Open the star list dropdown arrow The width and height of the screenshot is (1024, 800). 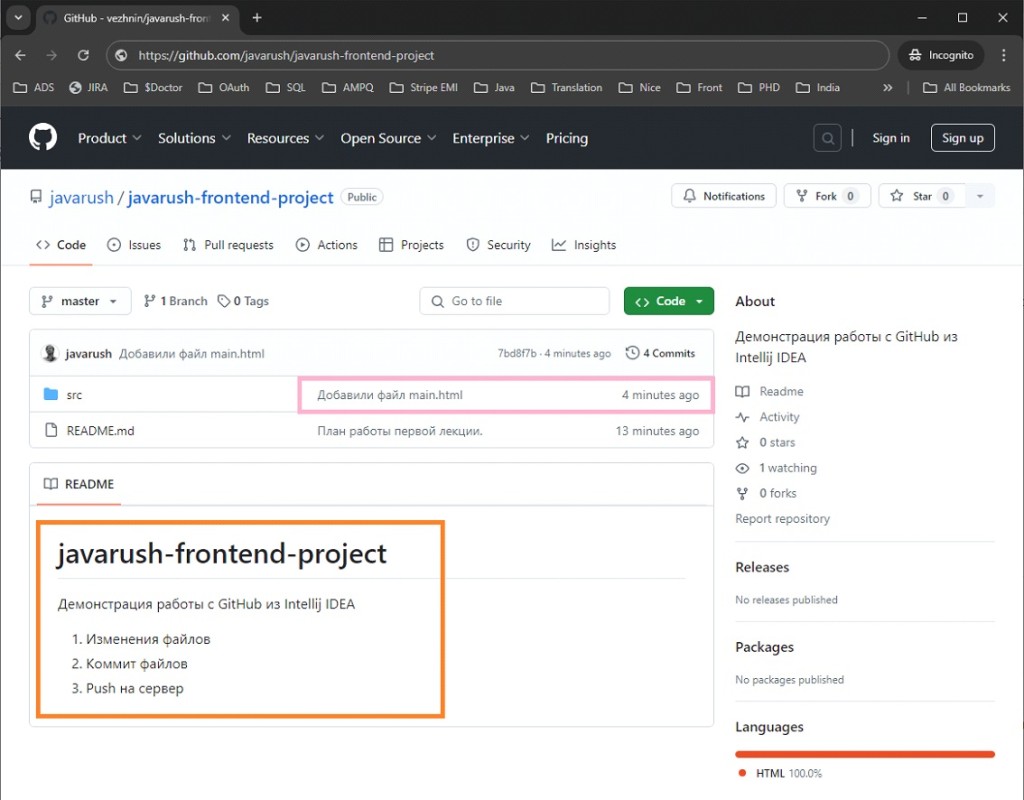980,196
